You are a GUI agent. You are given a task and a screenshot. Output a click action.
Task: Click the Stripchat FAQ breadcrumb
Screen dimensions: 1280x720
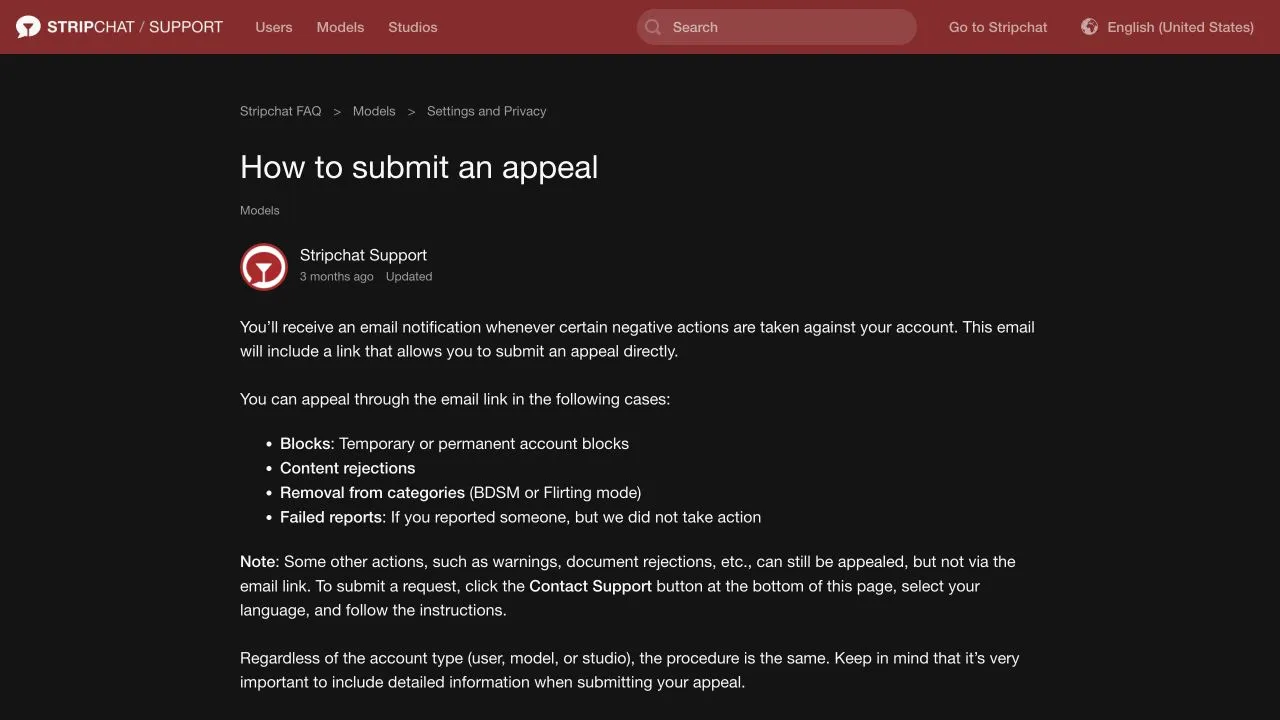coord(281,111)
